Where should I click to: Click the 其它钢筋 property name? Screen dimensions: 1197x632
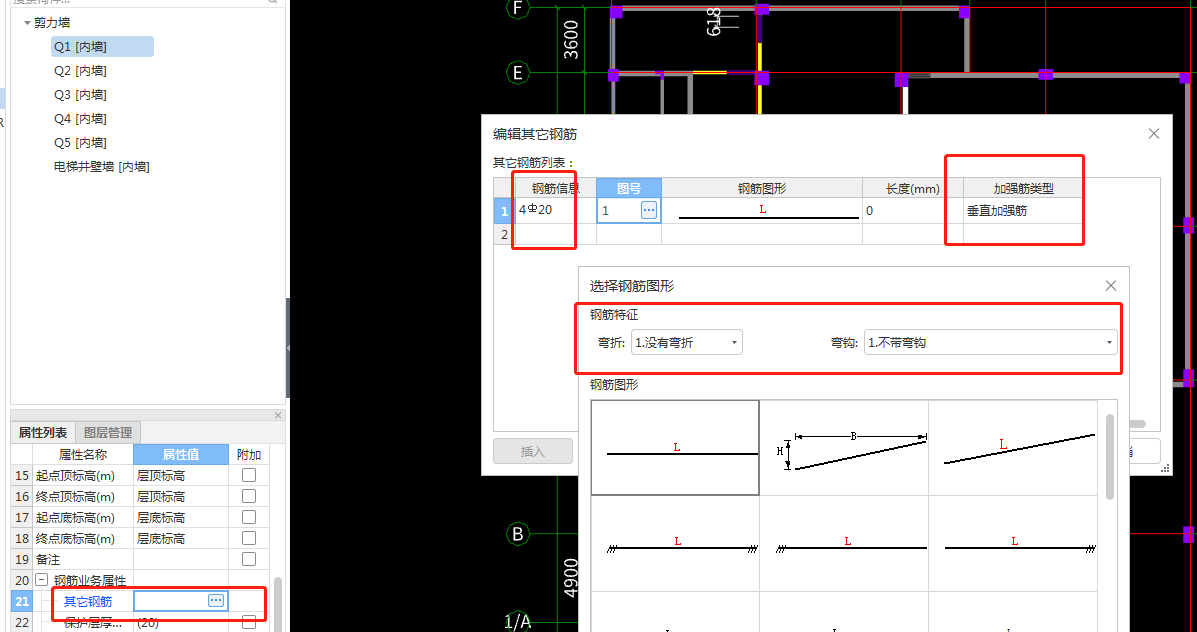(x=88, y=601)
